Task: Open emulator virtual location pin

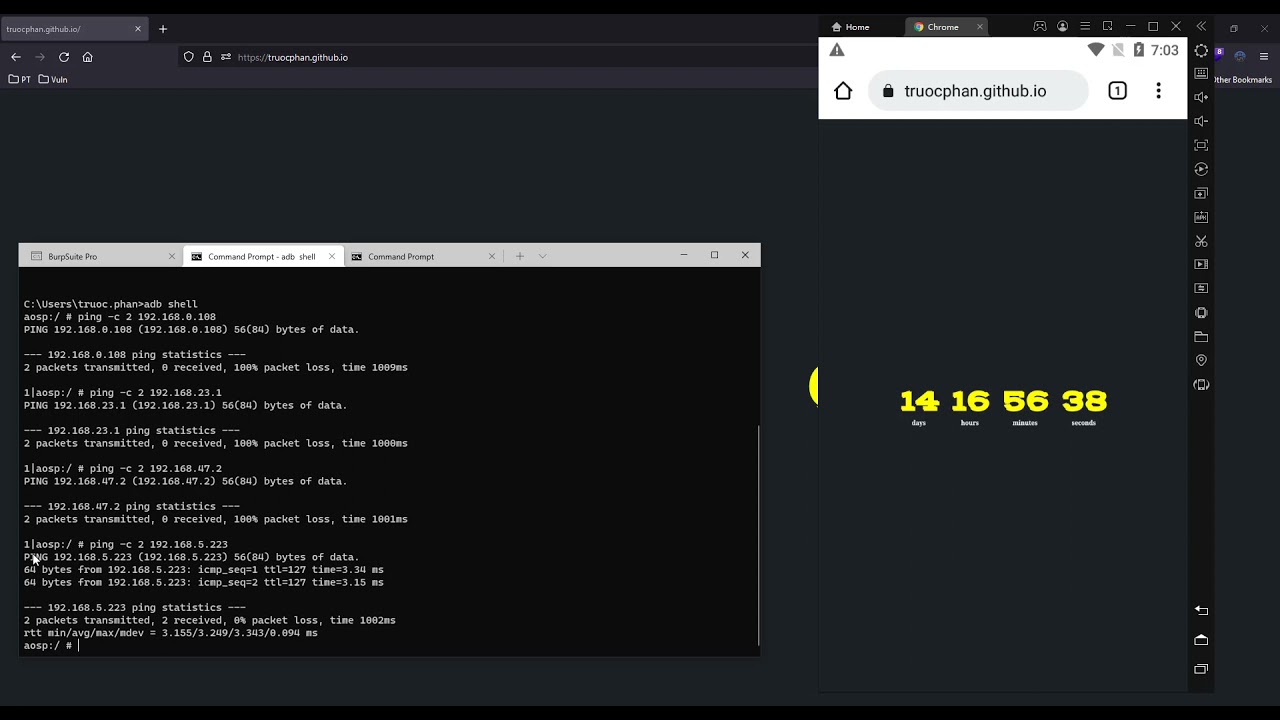Action: click(x=1201, y=360)
